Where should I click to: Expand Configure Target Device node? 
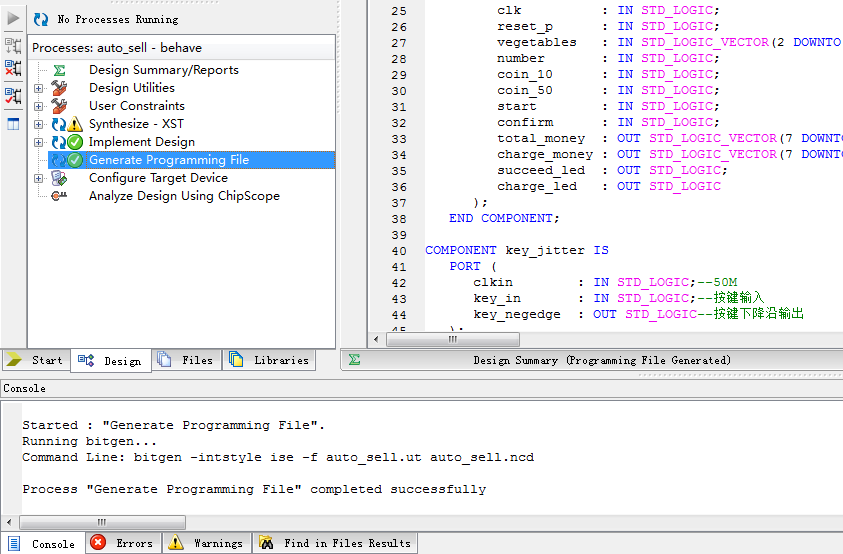click(x=39, y=178)
